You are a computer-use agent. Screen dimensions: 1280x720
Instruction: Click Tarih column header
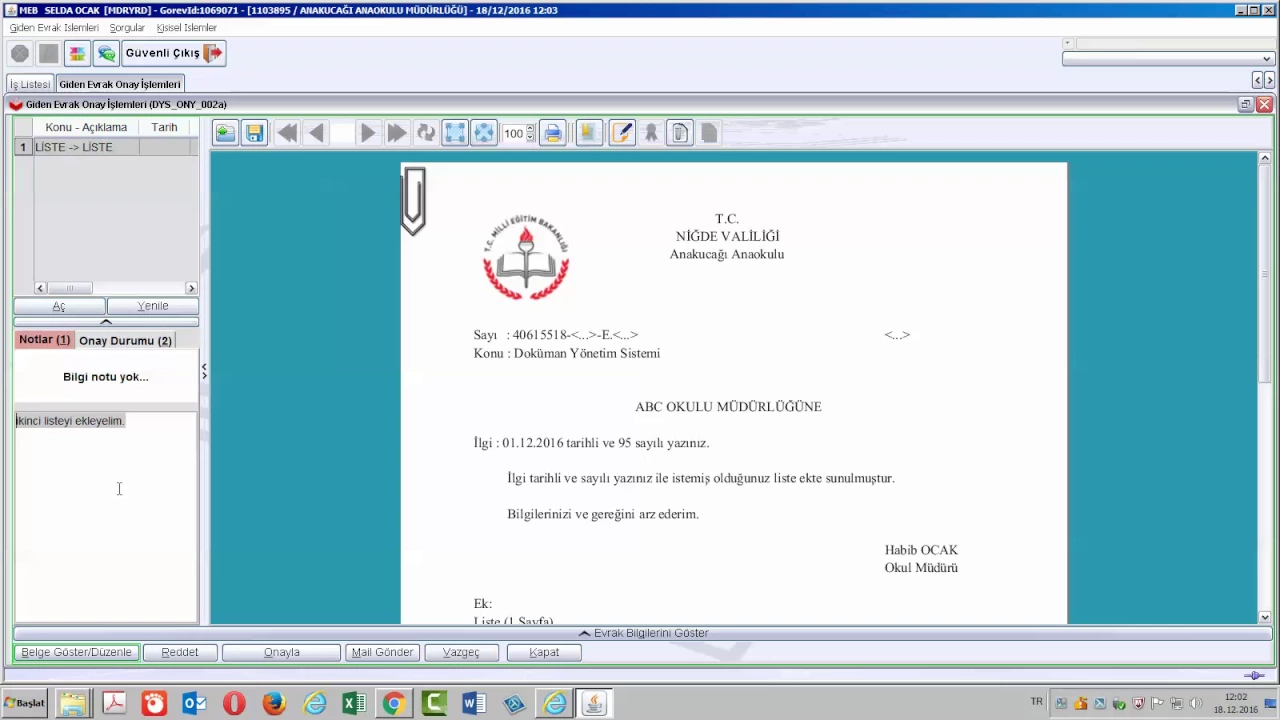[164, 127]
